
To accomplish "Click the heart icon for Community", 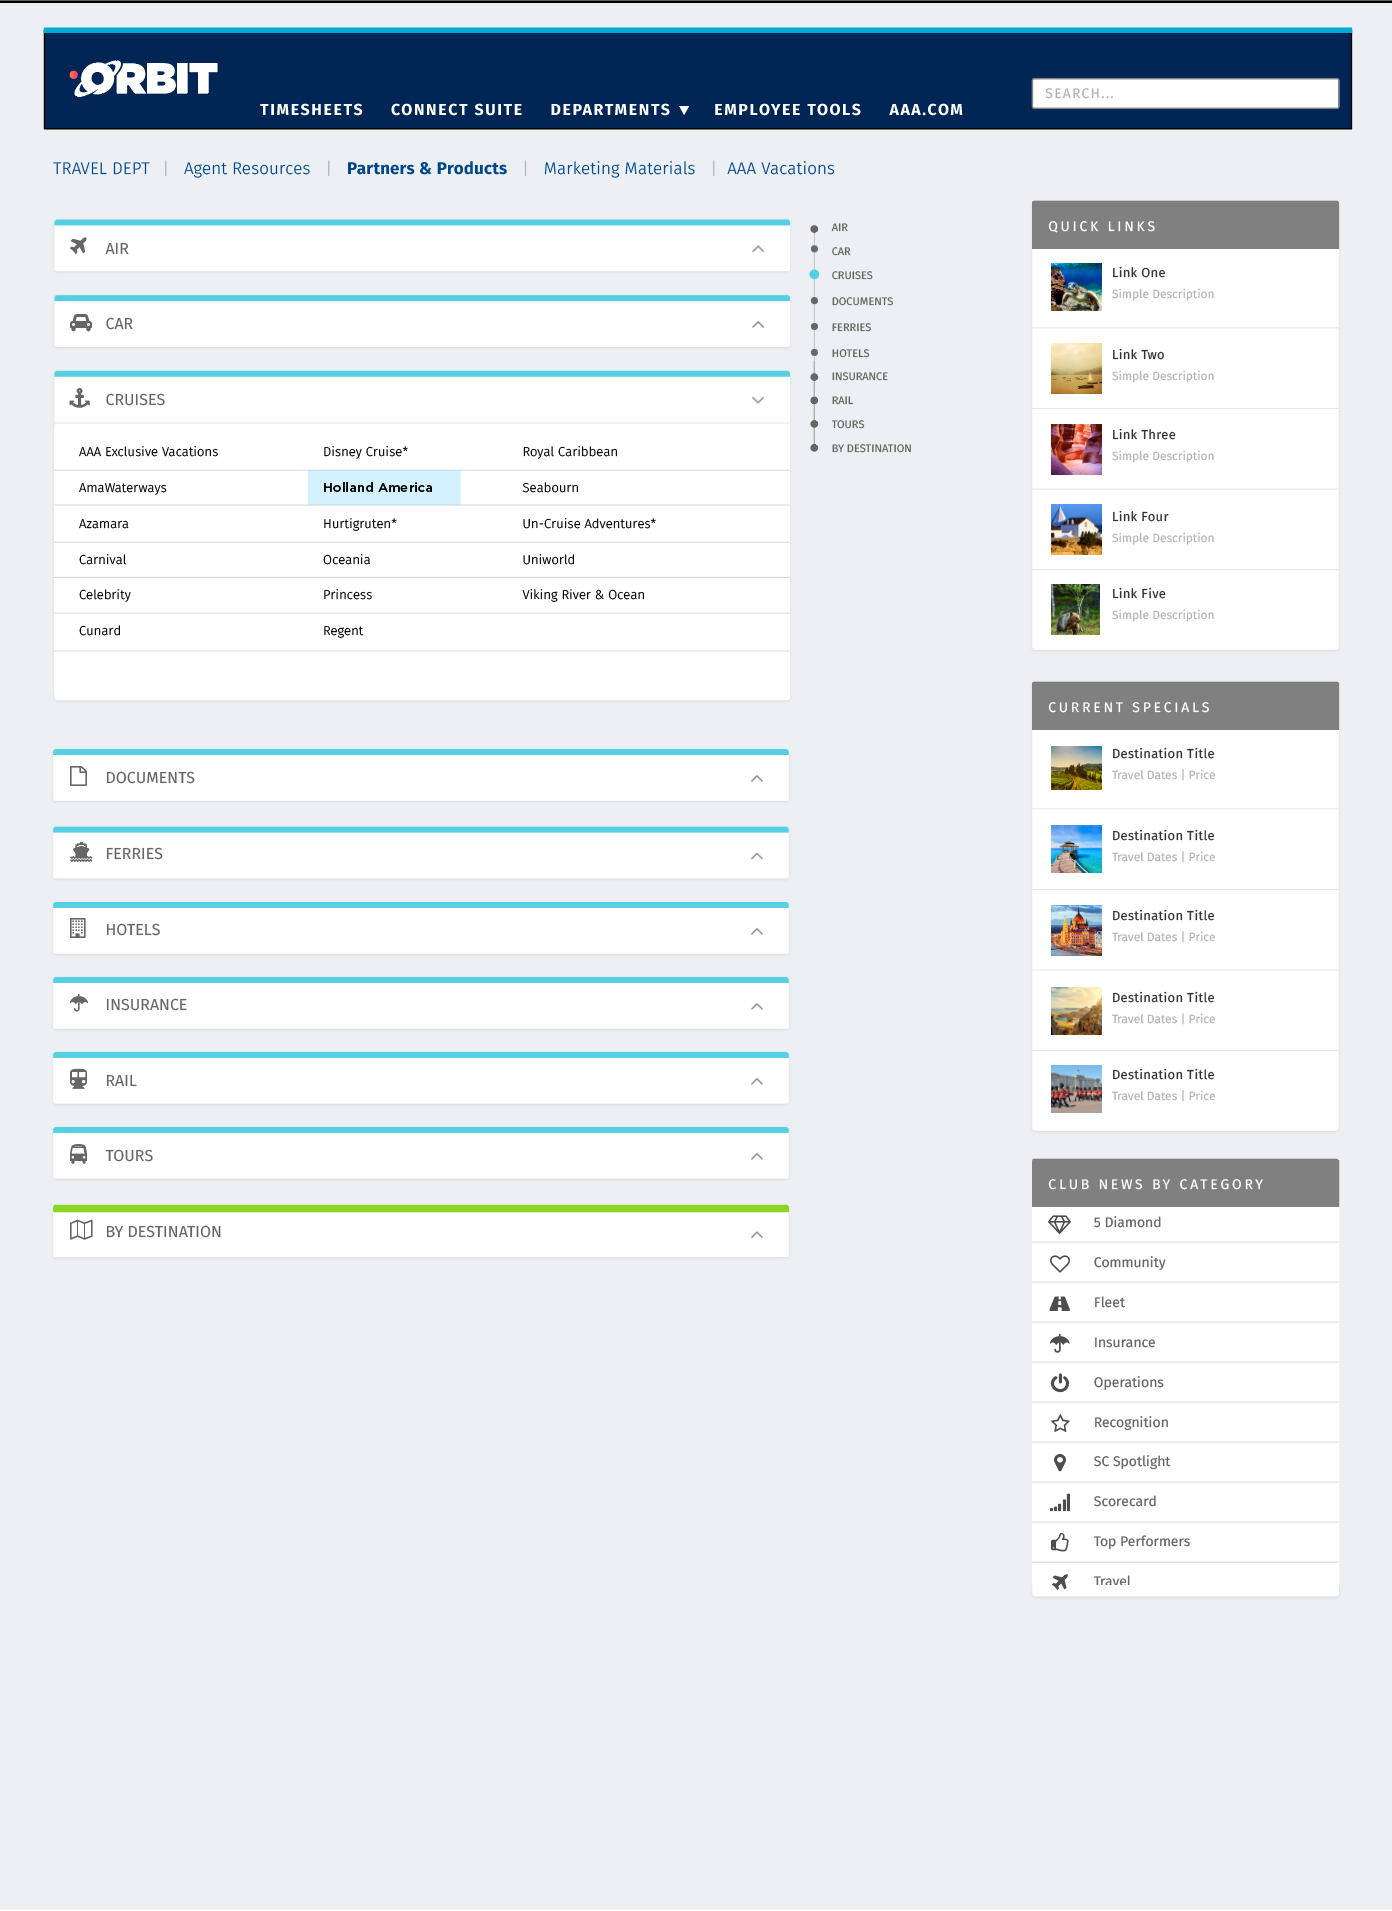I will (1060, 1263).
